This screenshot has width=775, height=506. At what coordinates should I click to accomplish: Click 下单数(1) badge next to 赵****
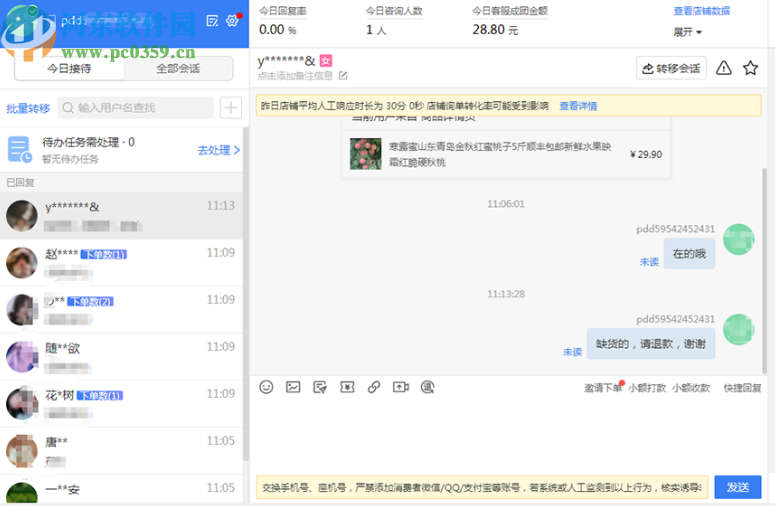click(x=104, y=254)
